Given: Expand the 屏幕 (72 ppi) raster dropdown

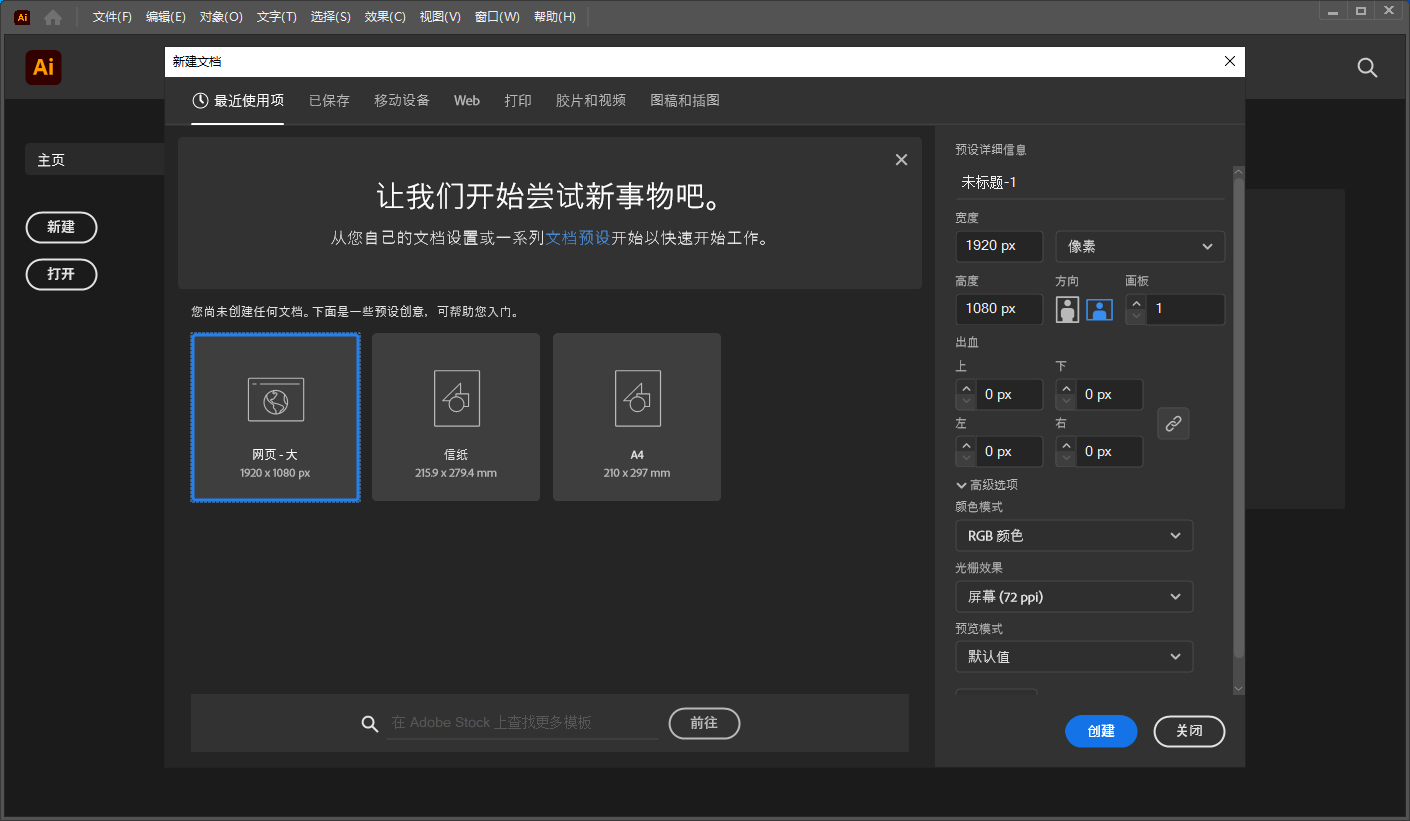Looking at the screenshot, I should click(x=1074, y=597).
